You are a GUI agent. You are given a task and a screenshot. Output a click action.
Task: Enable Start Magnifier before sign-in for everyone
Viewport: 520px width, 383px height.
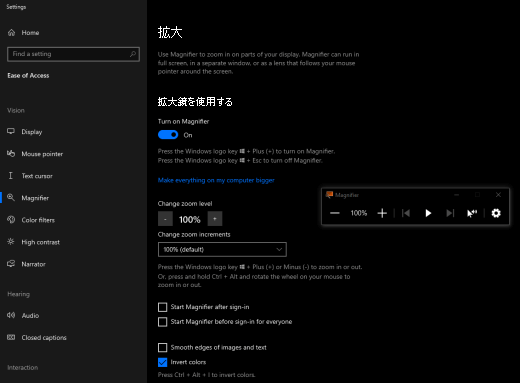tap(162, 322)
